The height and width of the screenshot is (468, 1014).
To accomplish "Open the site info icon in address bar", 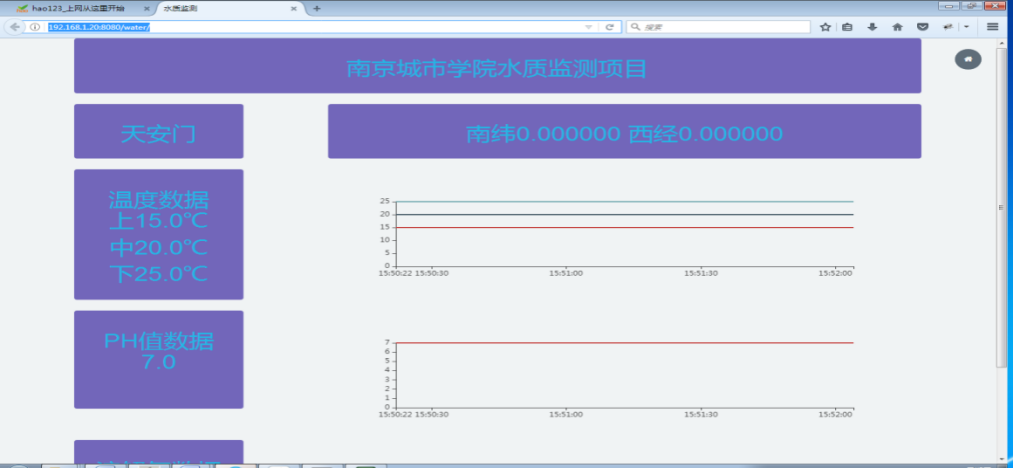I will (35, 27).
